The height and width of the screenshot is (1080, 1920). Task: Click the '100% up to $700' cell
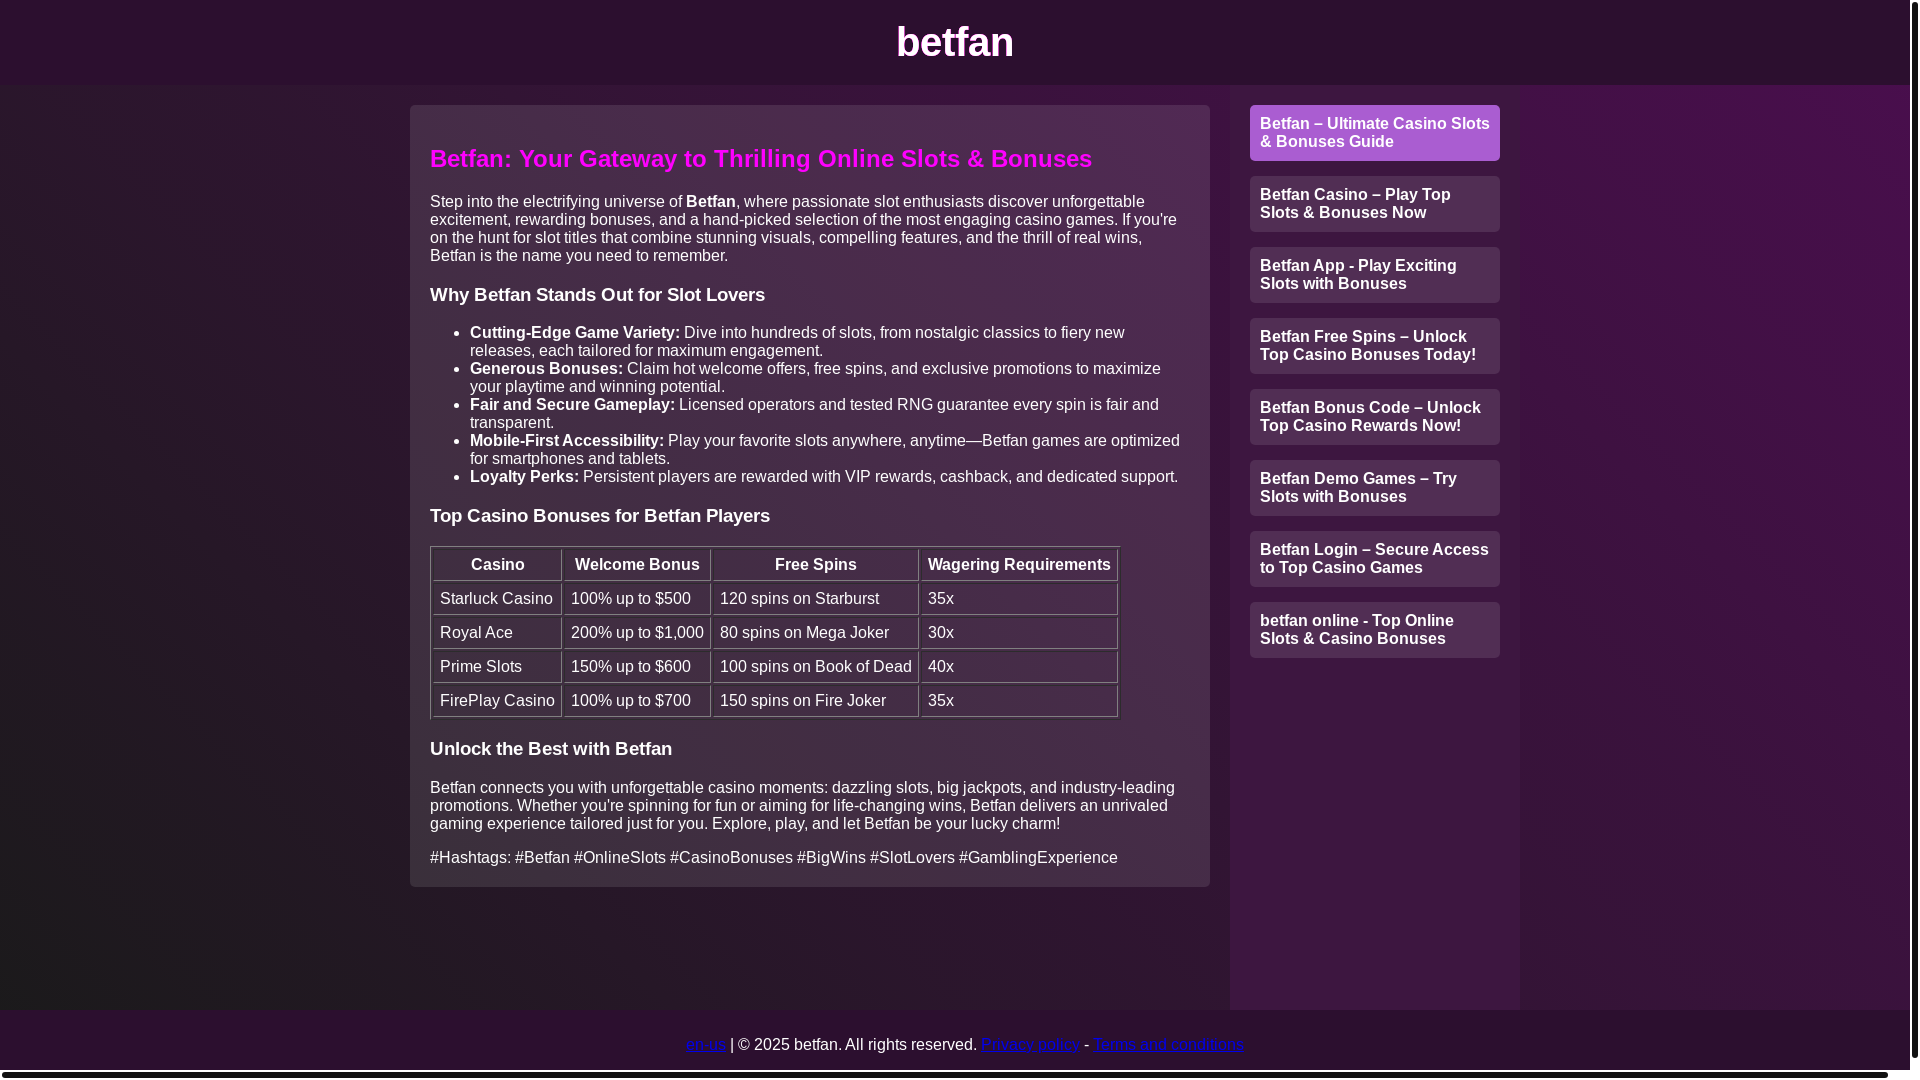637,701
